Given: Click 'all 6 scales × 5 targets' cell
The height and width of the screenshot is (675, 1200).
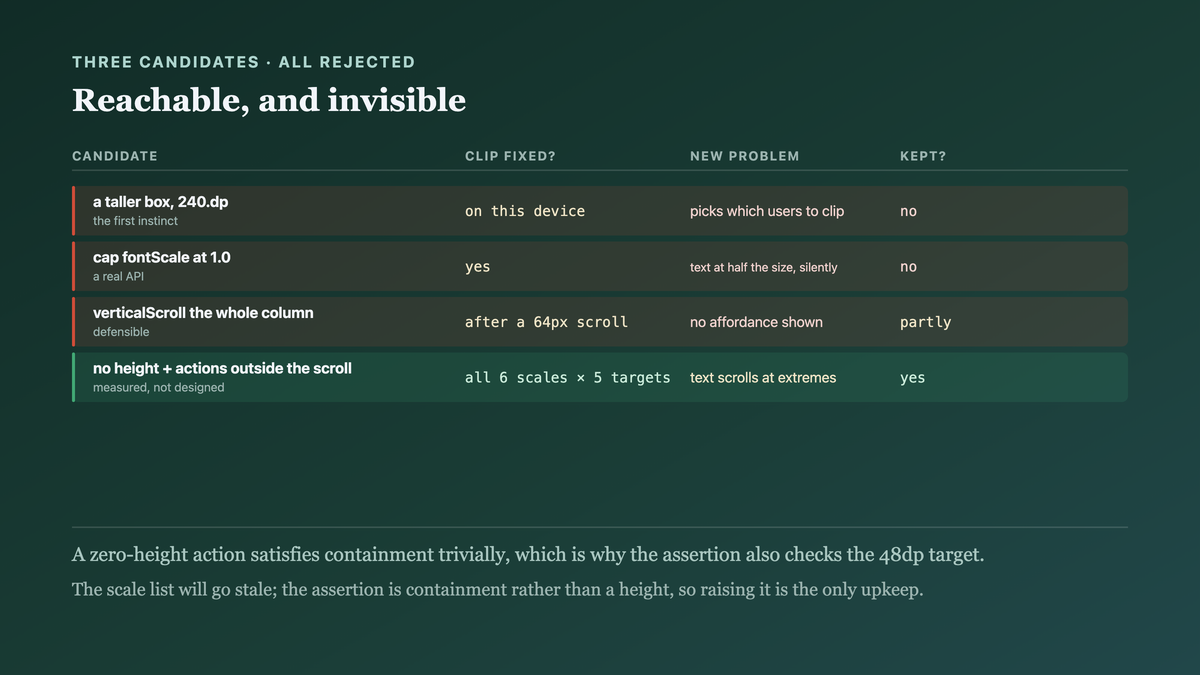Looking at the screenshot, I should pos(567,378).
